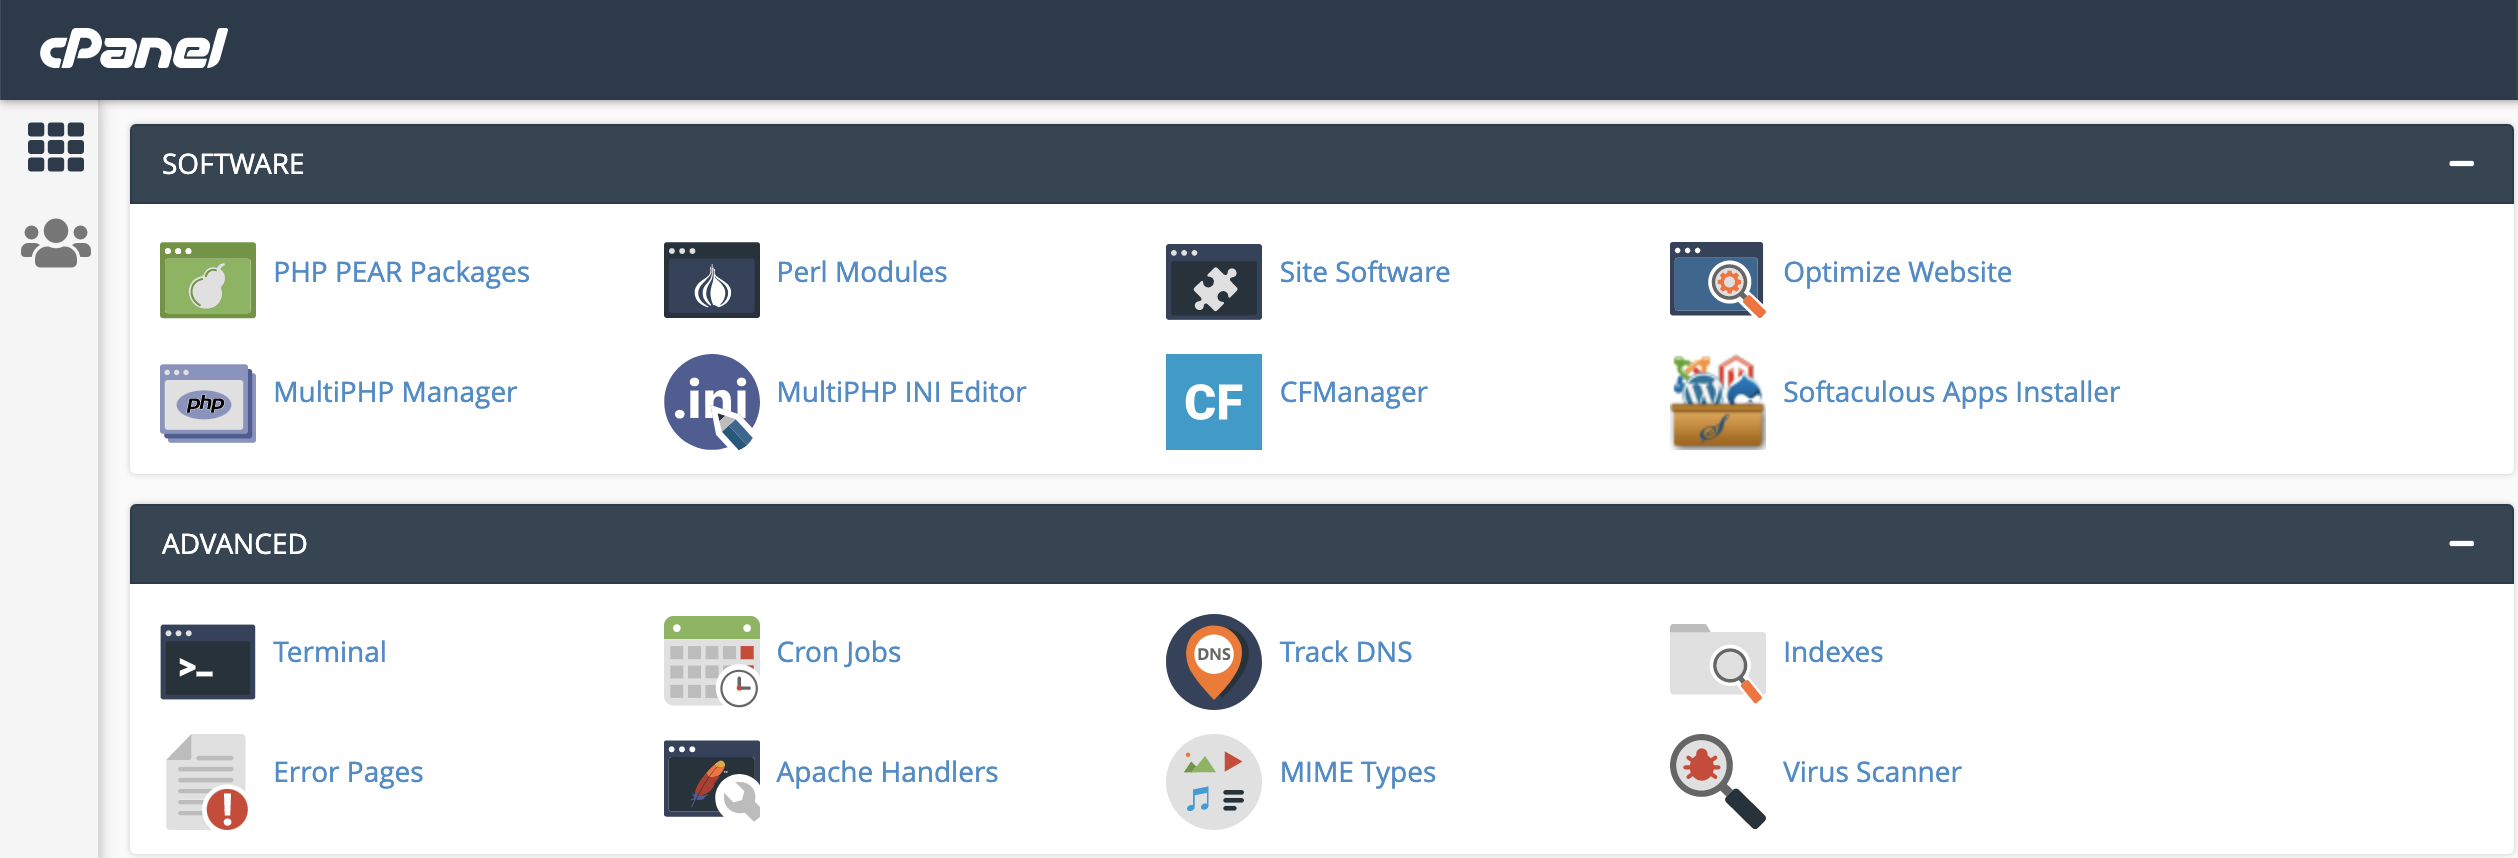This screenshot has width=2518, height=858.
Task: Click the Error Pages document icon
Action: [x=208, y=782]
